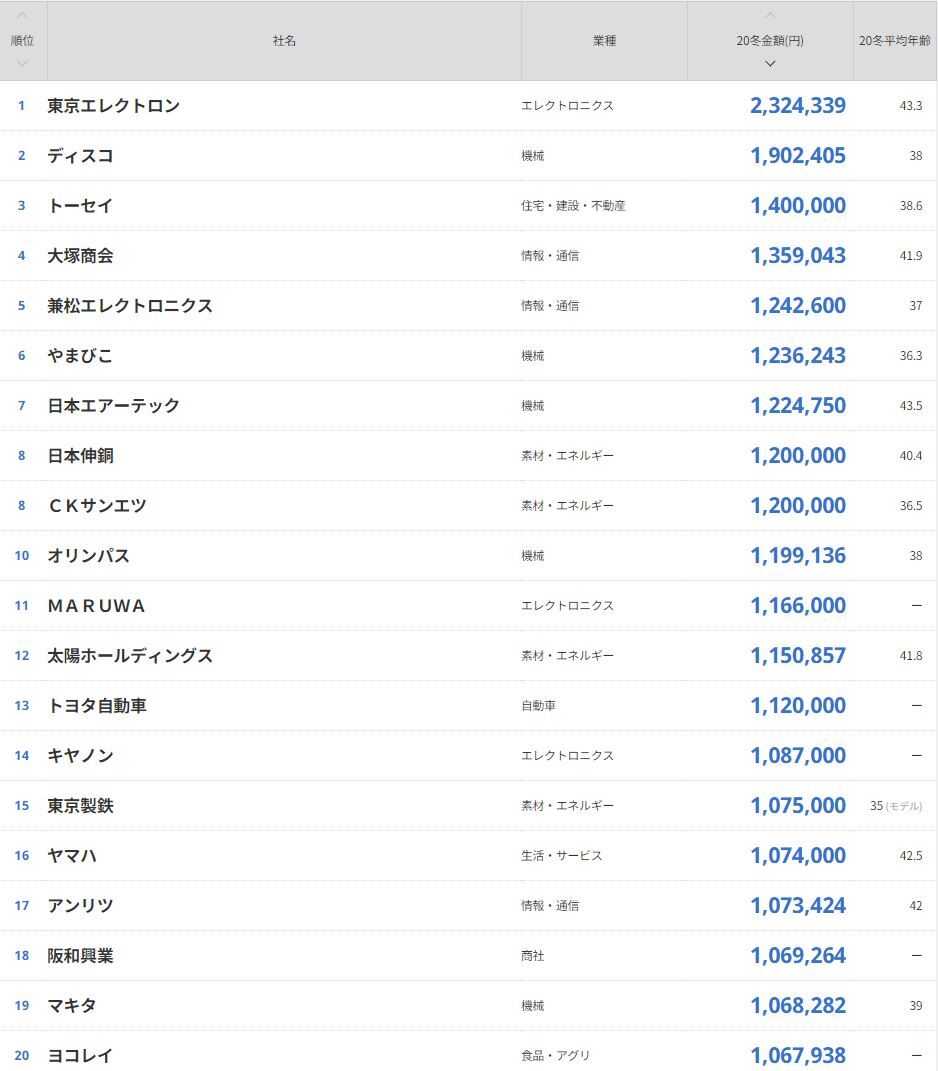Select company 東京製鉄
The width and height of the screenshot is (938, 1071).
tap(80, 805)
